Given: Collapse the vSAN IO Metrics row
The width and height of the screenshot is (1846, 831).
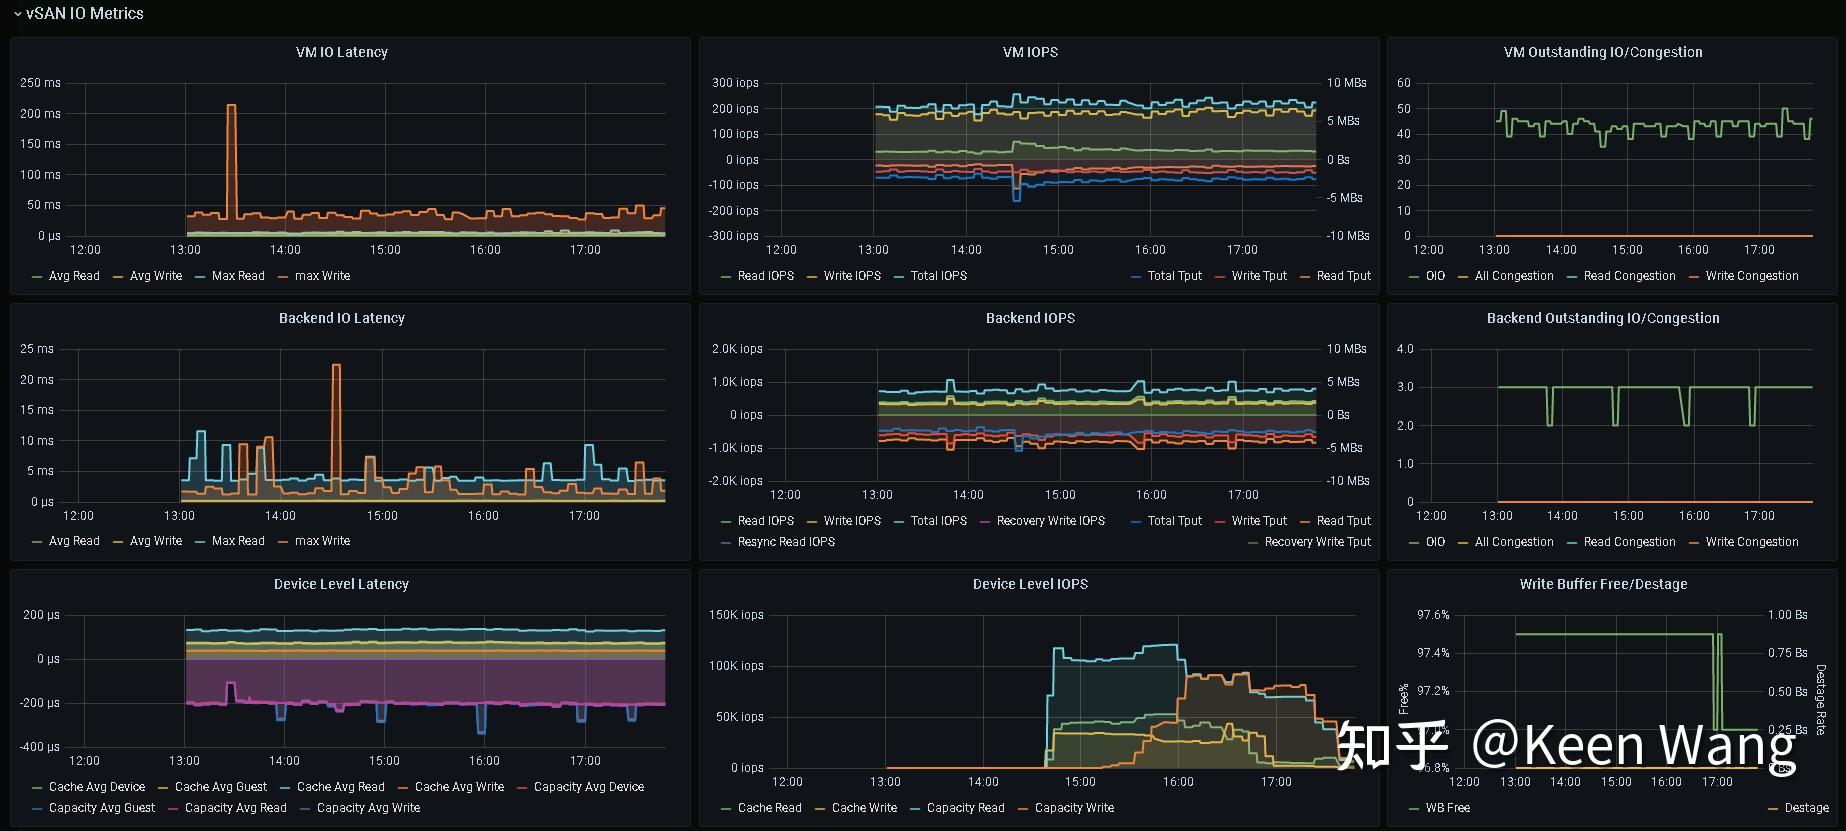Looking at the screenshot, I should tap(77, 13).
